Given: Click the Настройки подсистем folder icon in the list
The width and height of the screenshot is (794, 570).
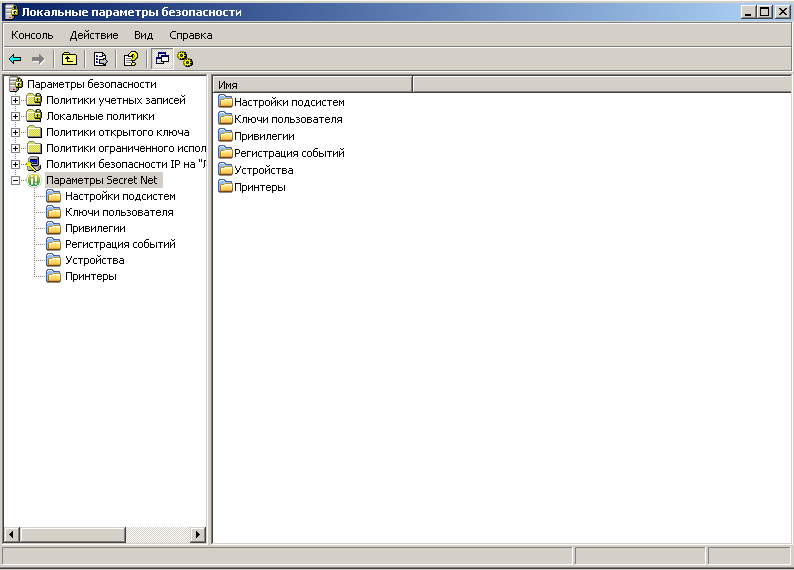Looking at the screenshot, I should coord(225,101).
